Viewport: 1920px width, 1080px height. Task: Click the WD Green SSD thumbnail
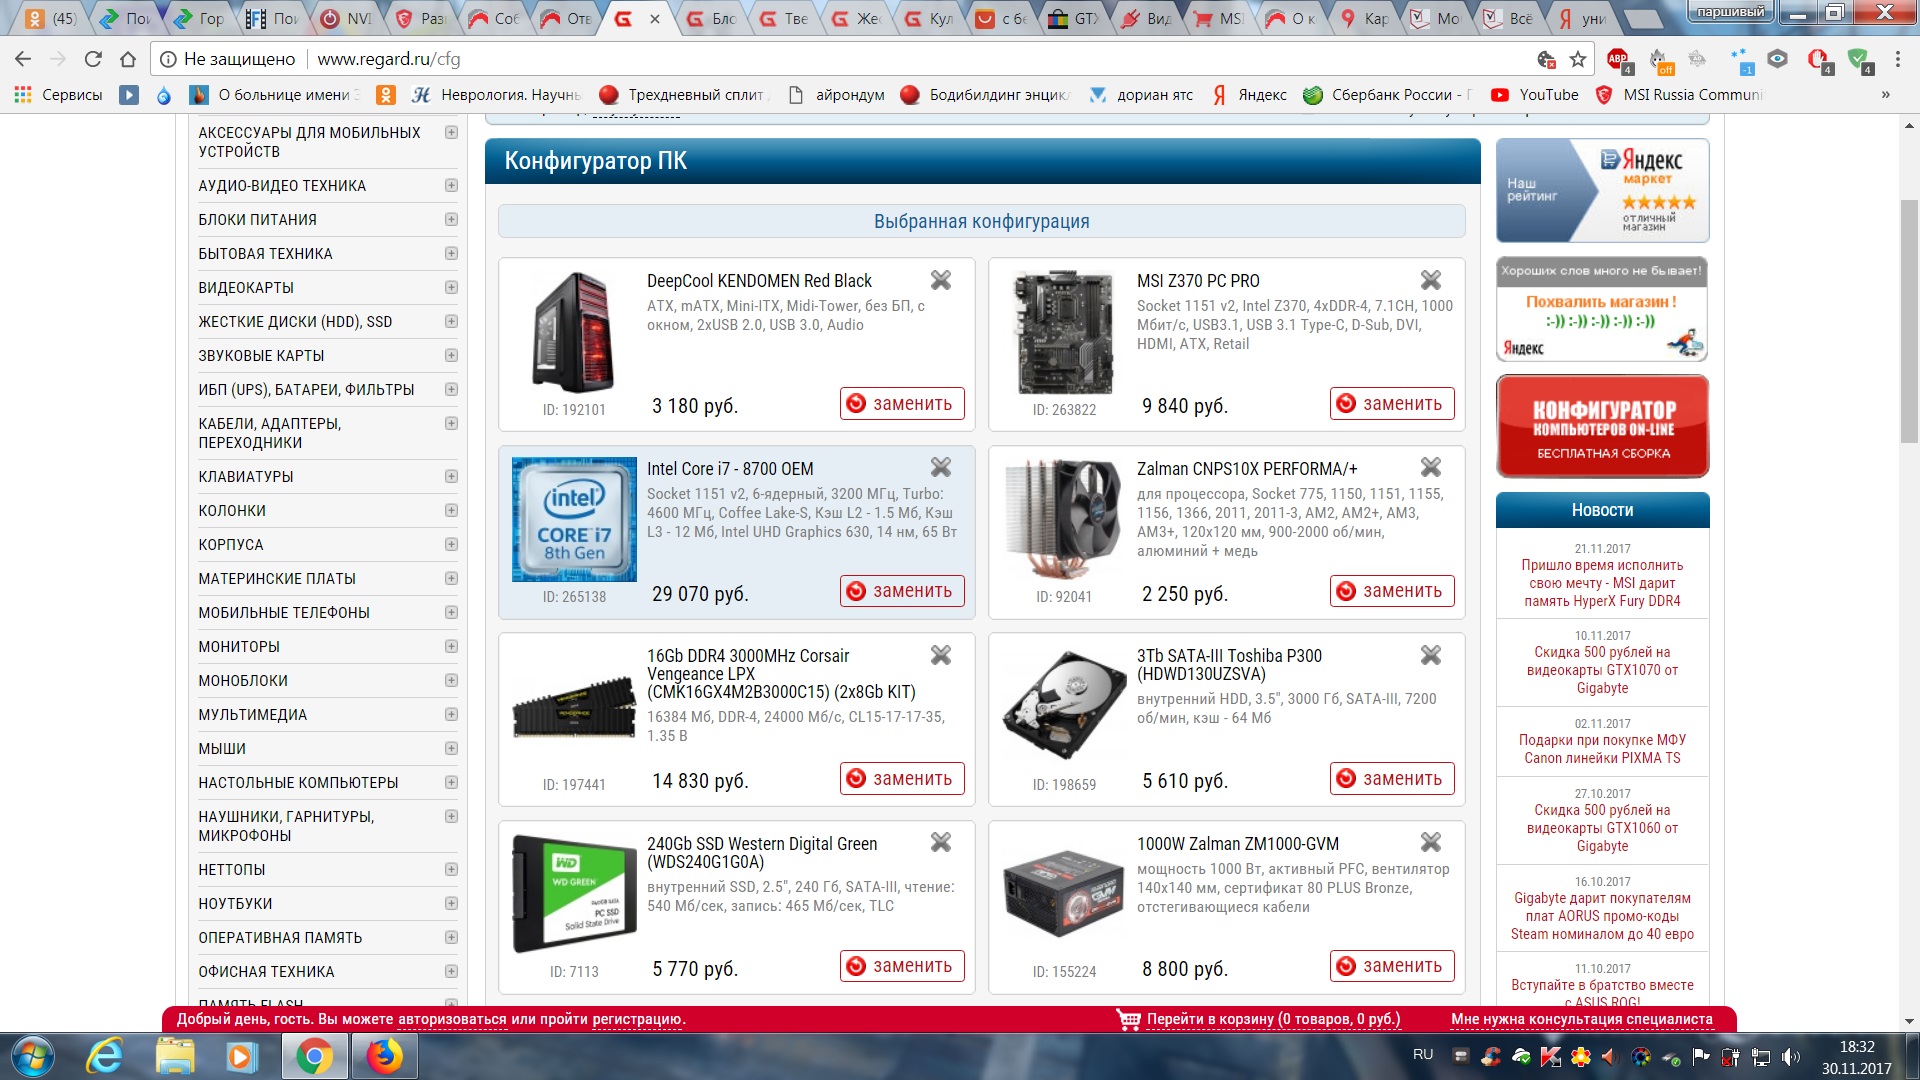click(x=574, y=893)
